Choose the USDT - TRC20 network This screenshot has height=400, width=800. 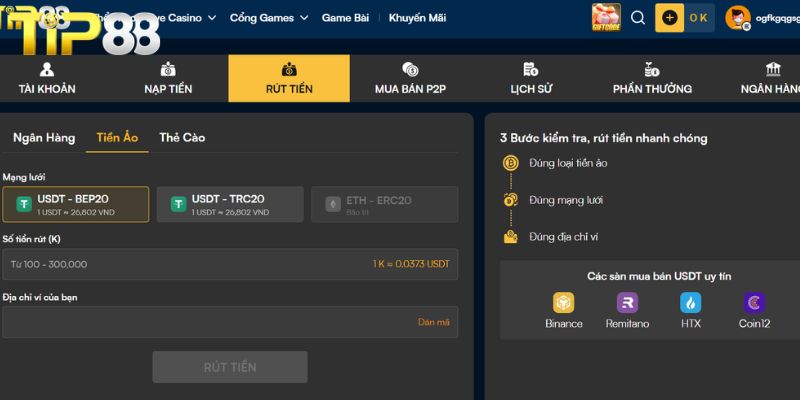click(x=230, y=204)
